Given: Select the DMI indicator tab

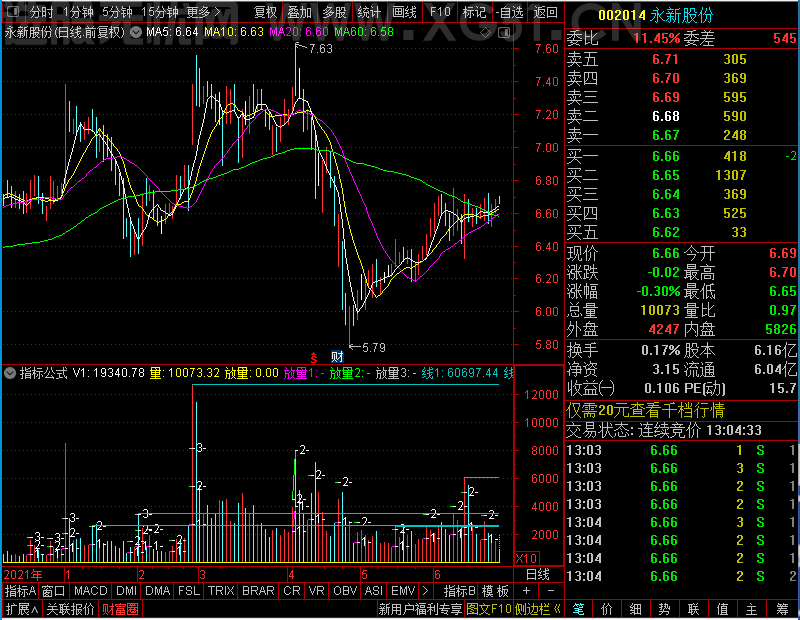Looking at the screenshot, I should (127, 591).
